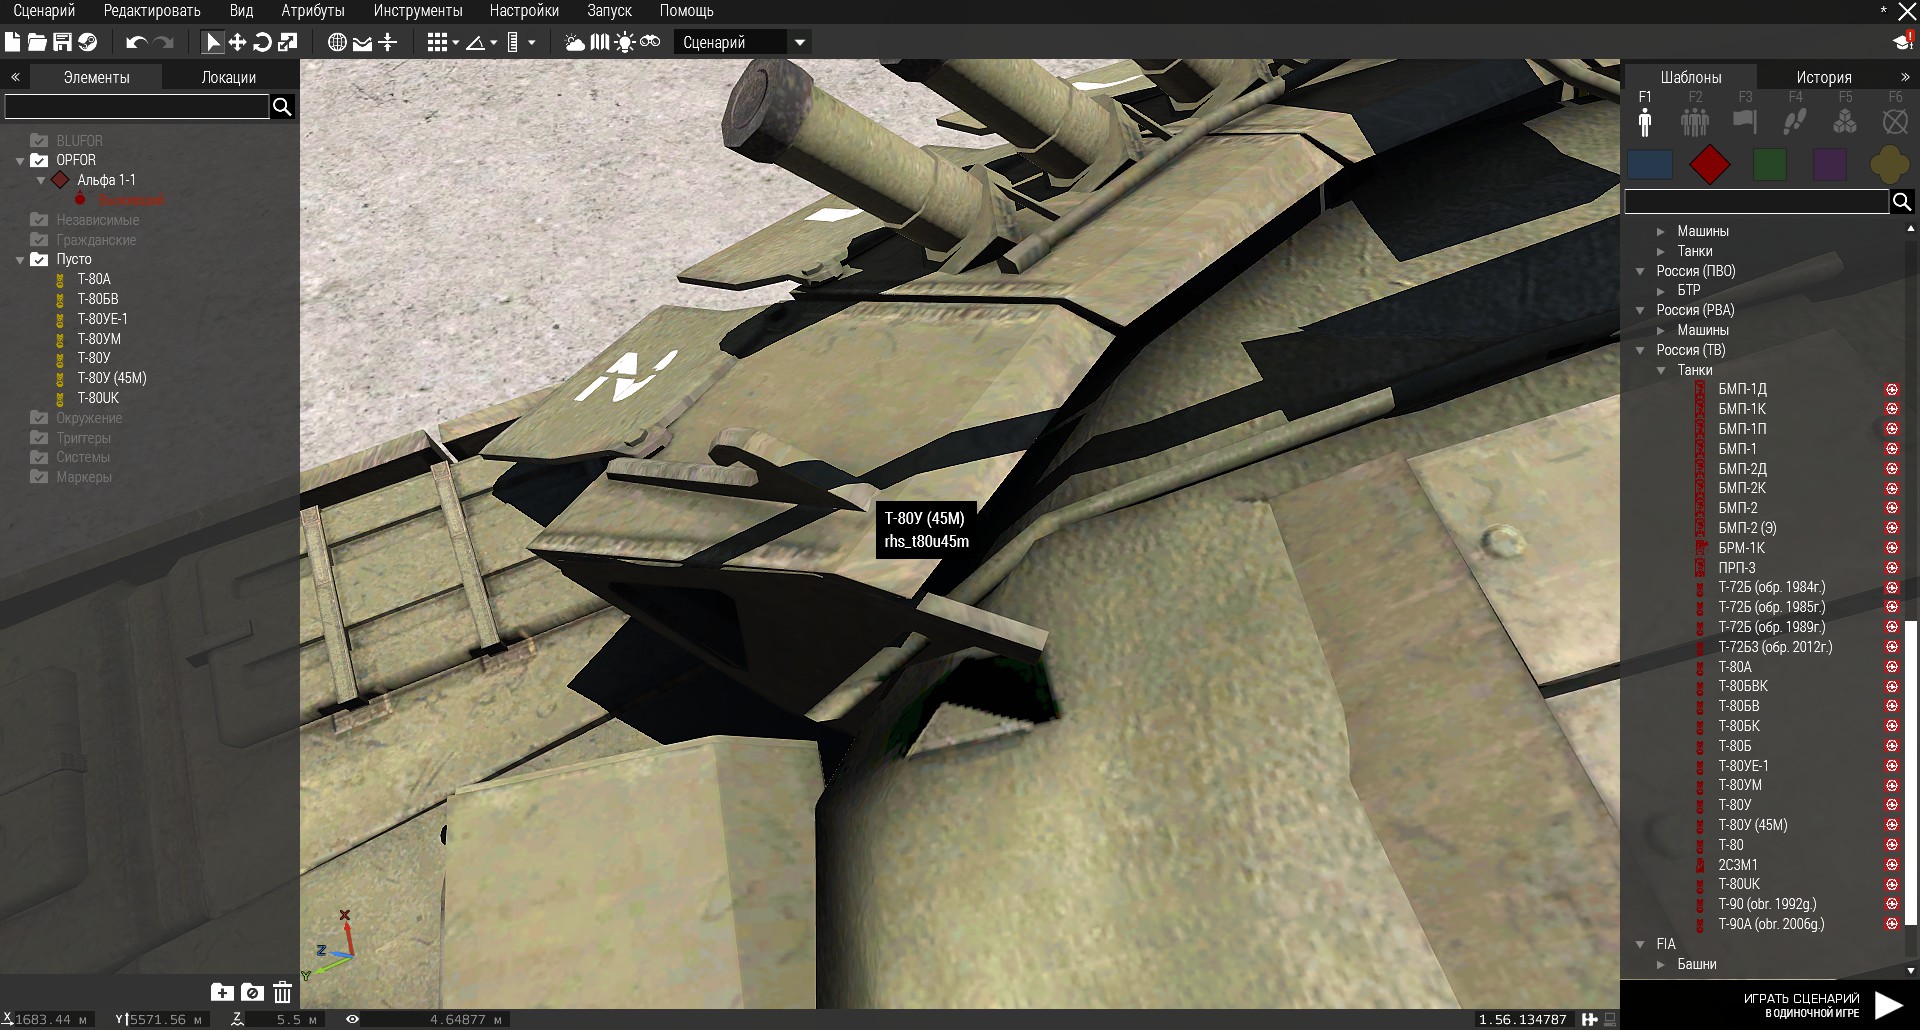Undo the last action

click(x=136, y=42)
